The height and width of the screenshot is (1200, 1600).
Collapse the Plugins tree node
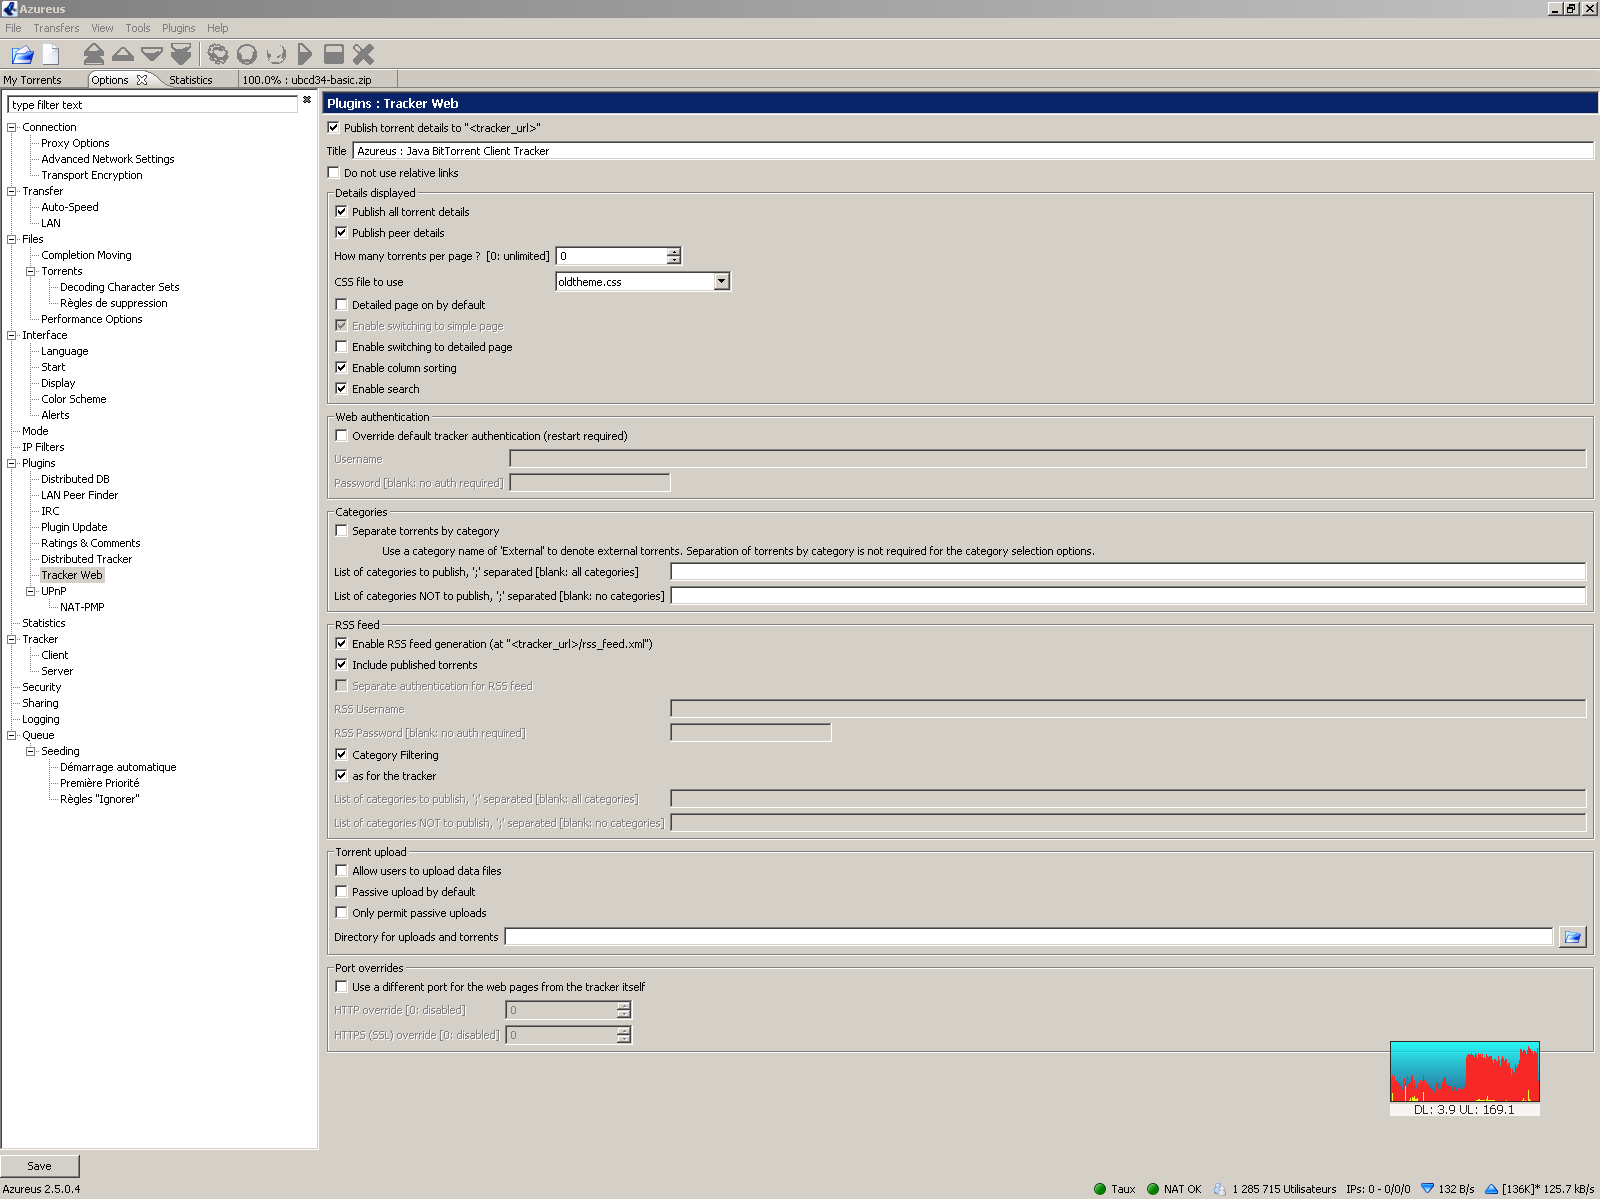pyautogui.click(x=12, y=463)
